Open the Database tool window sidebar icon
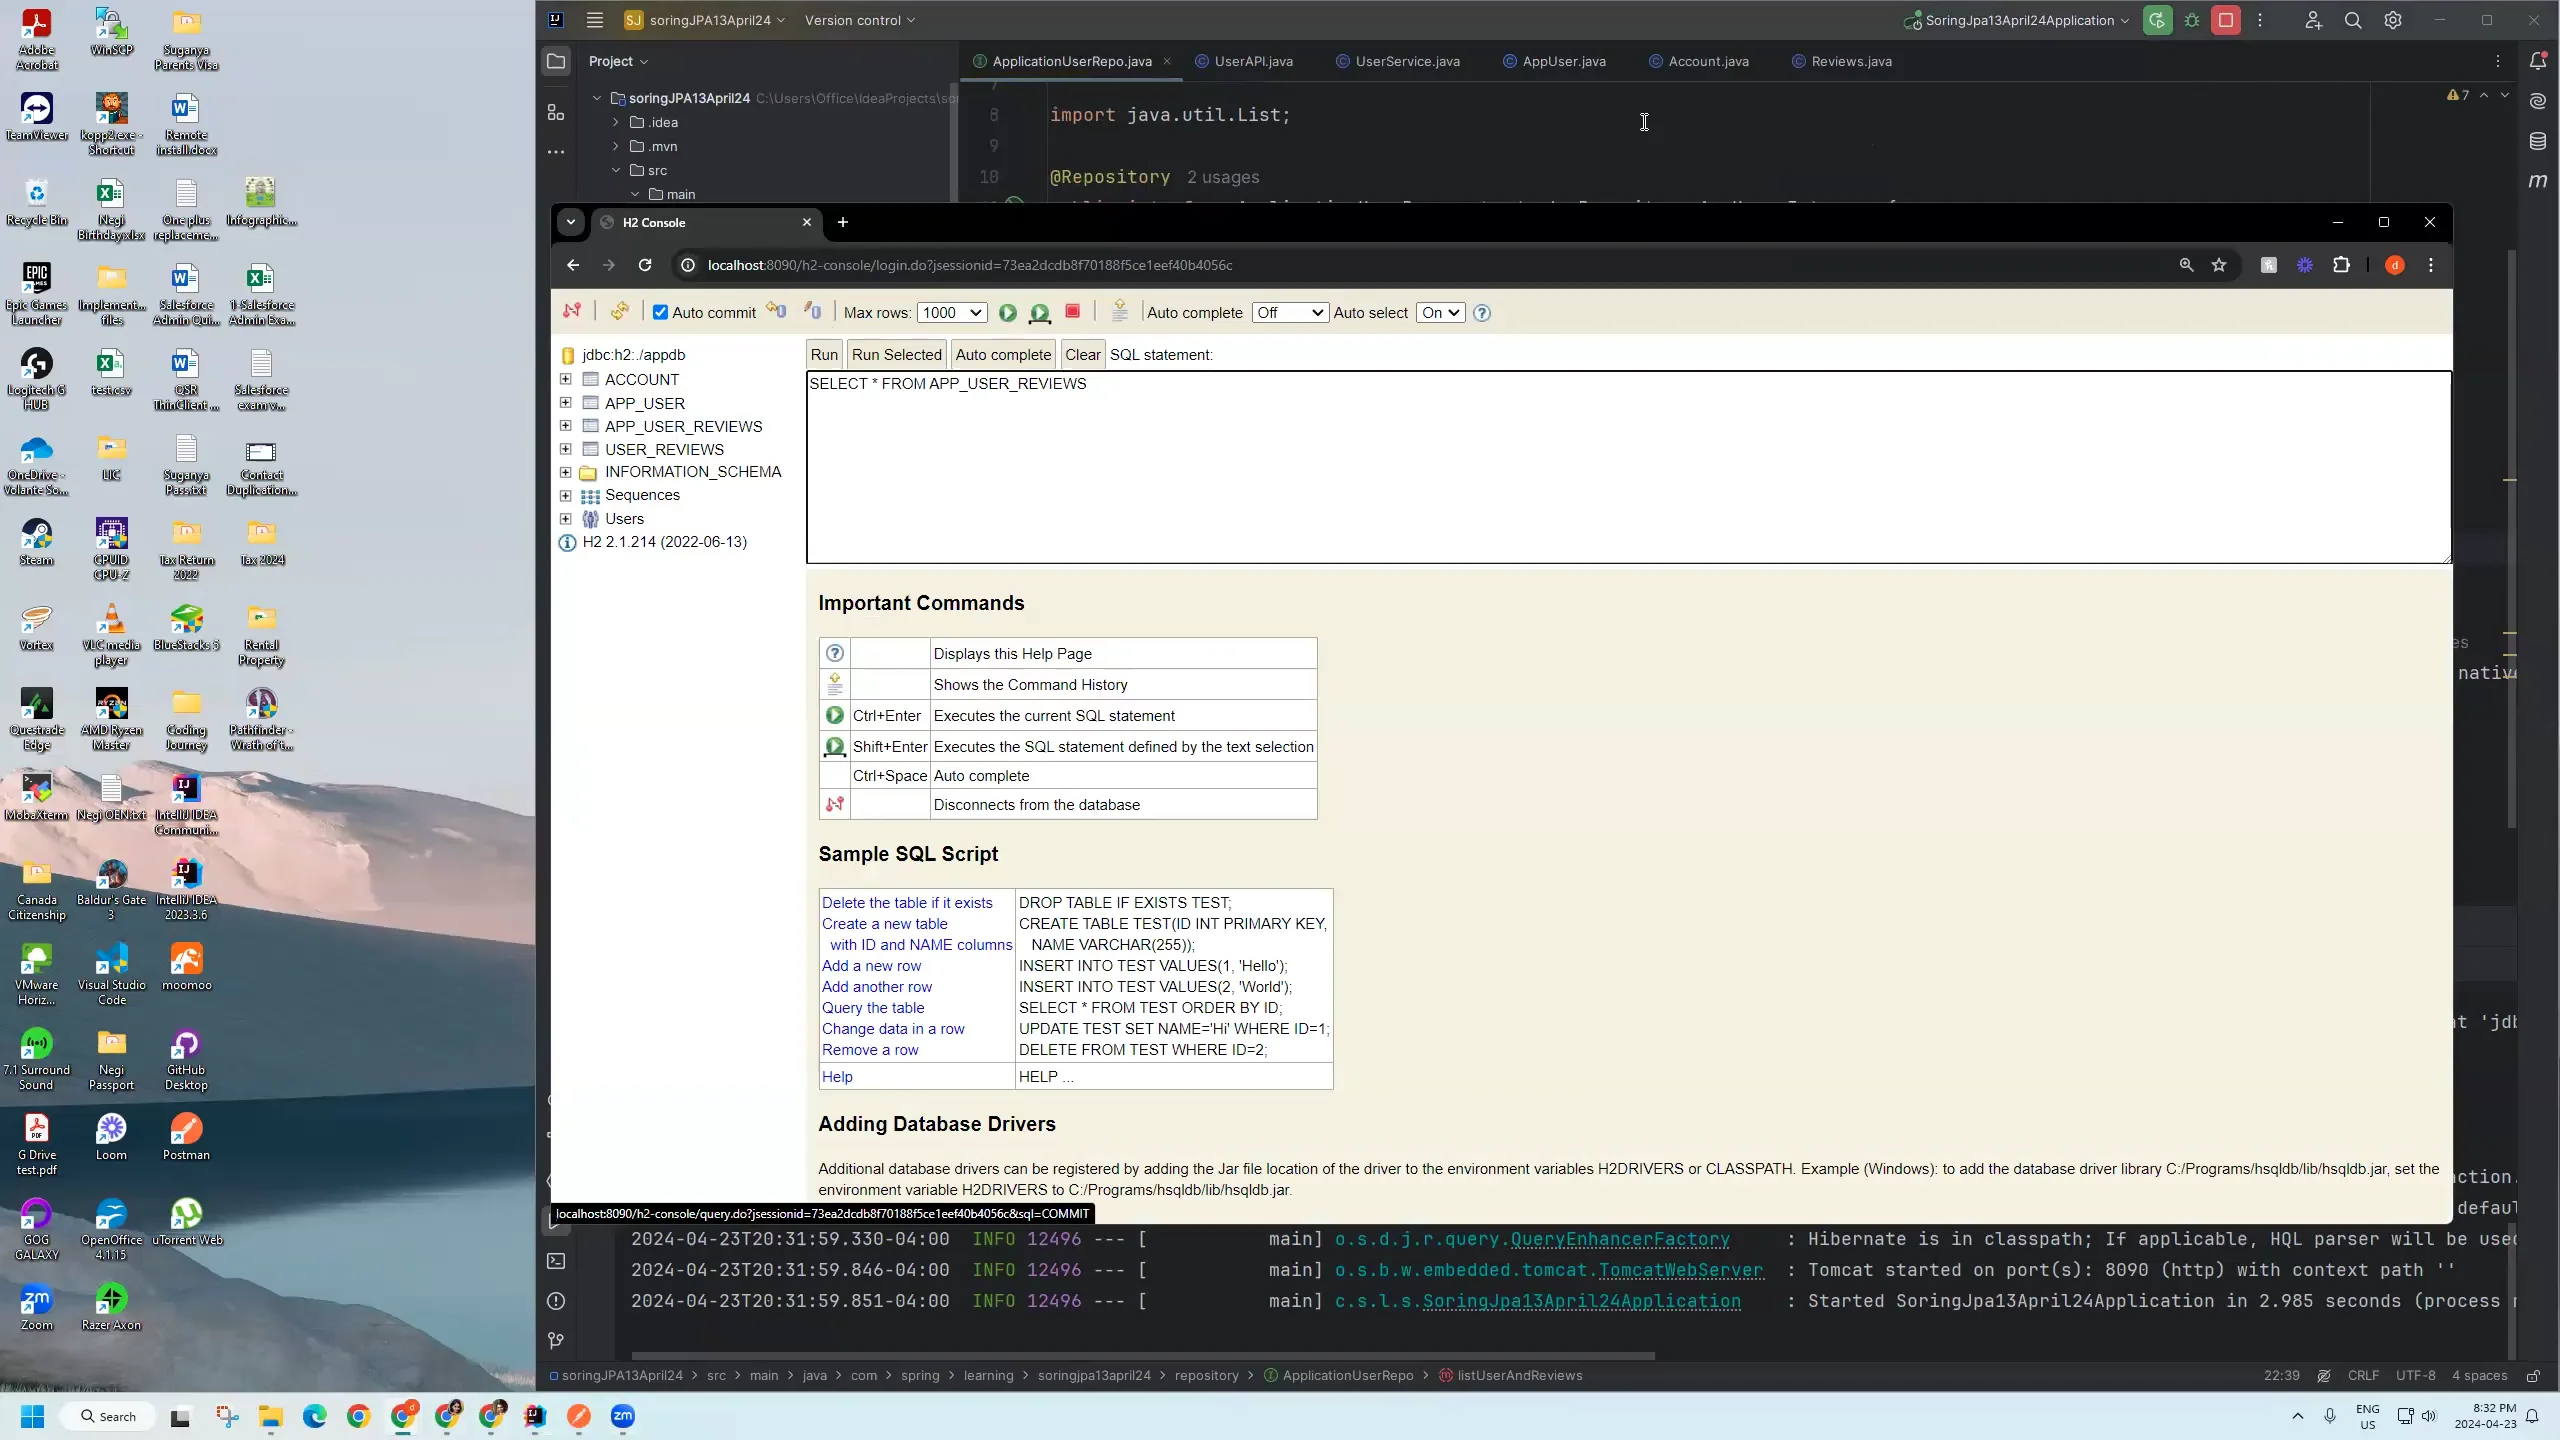The width and height of the screenshot is (2560, 1440). [x=2537, y=141]
